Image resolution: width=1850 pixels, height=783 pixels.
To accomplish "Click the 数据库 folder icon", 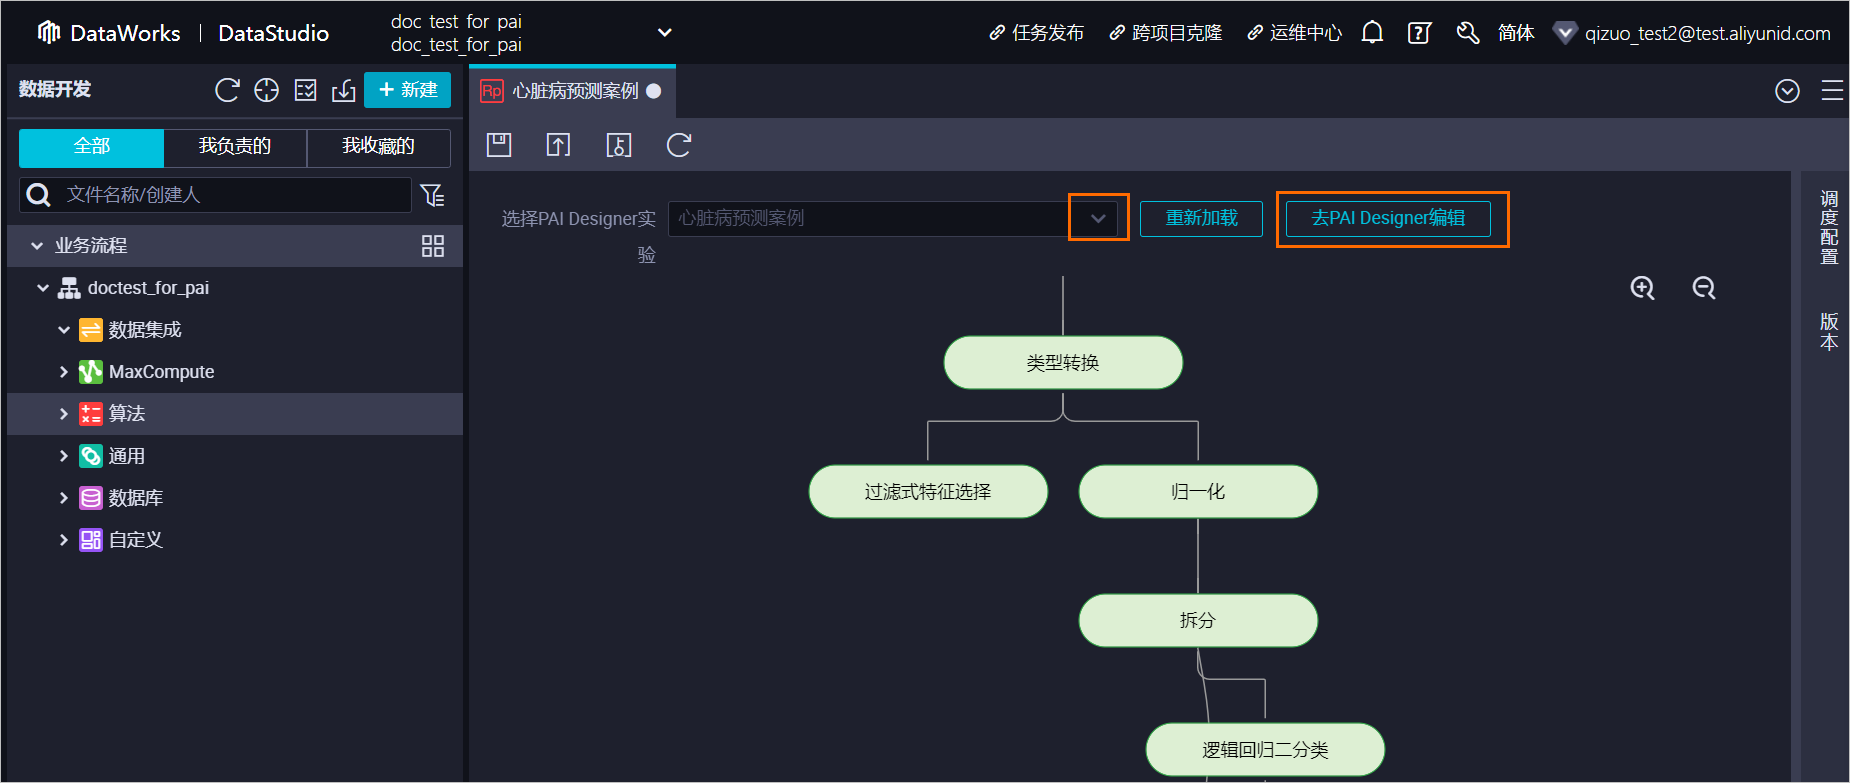I will (91, 498).
